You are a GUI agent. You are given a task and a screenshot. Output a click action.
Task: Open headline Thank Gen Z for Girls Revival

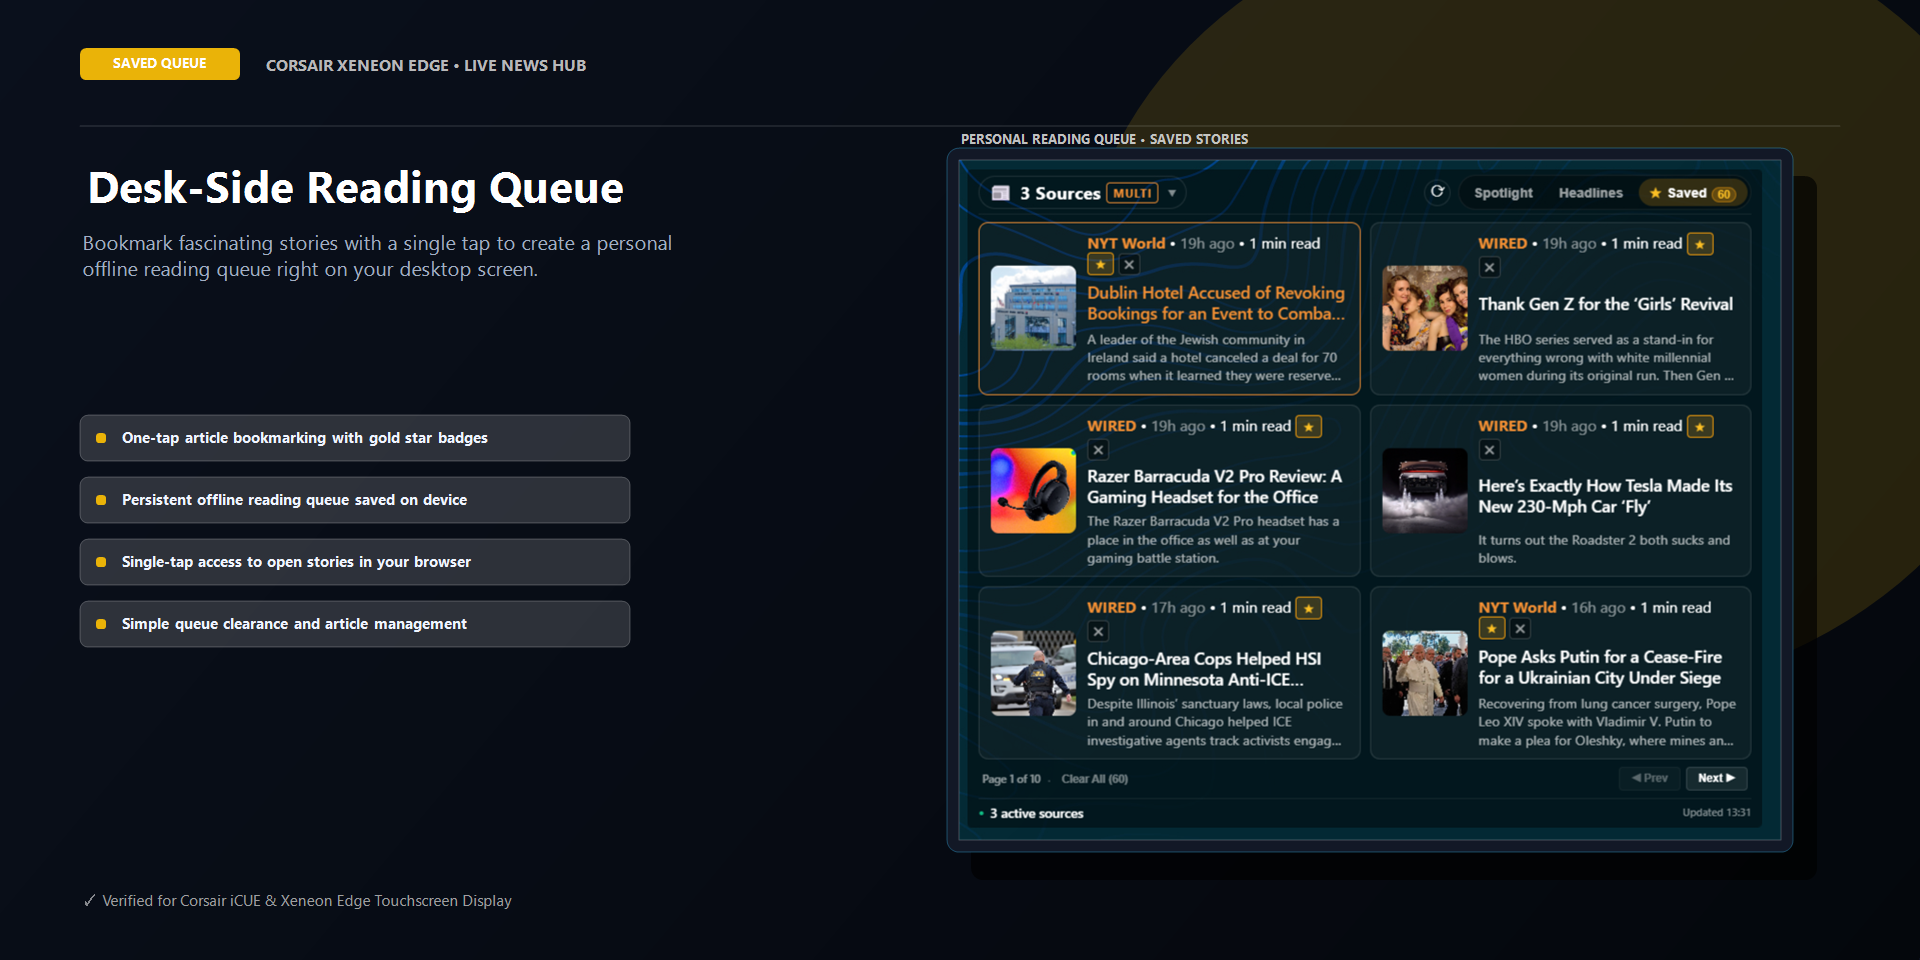(1606, 304)
